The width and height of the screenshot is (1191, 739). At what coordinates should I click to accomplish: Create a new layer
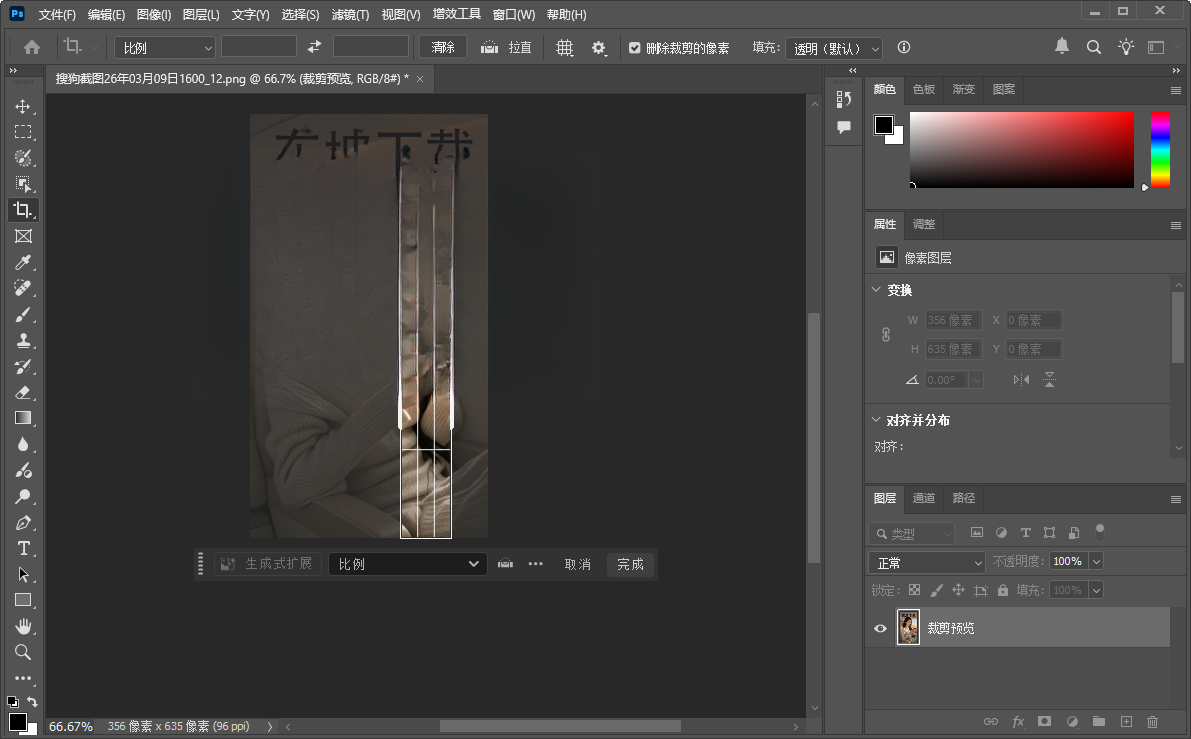pos(1126,722)
